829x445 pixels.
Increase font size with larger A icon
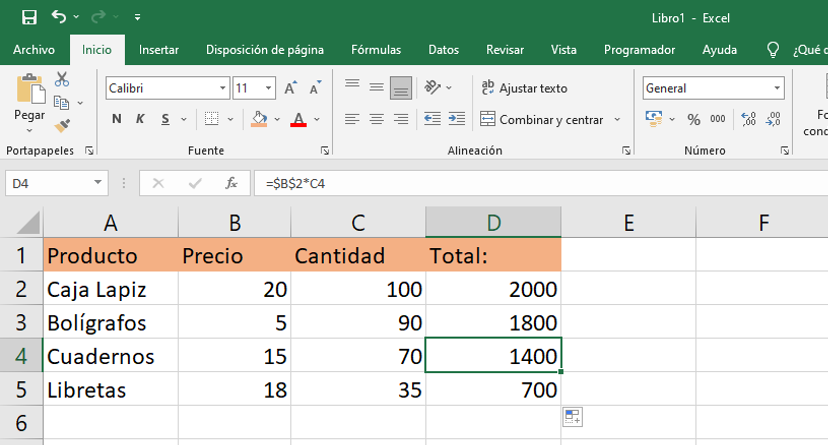[290, 88]
